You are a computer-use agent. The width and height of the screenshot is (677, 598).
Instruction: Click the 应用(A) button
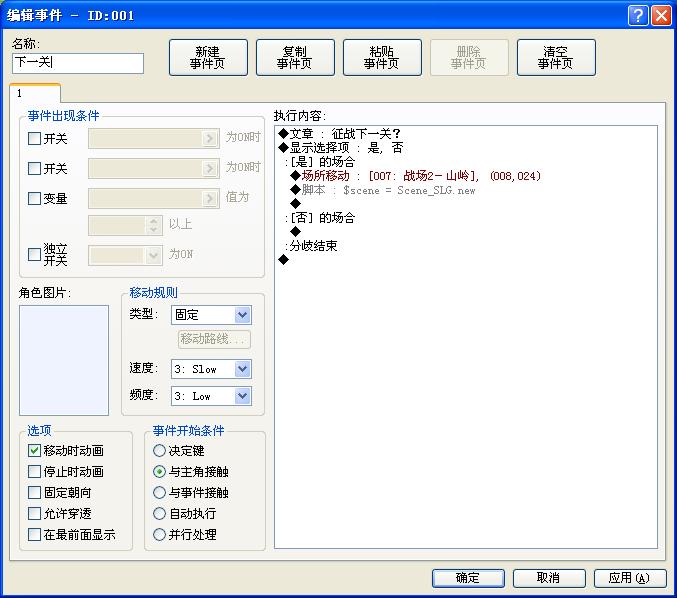(x=630, y=578)
